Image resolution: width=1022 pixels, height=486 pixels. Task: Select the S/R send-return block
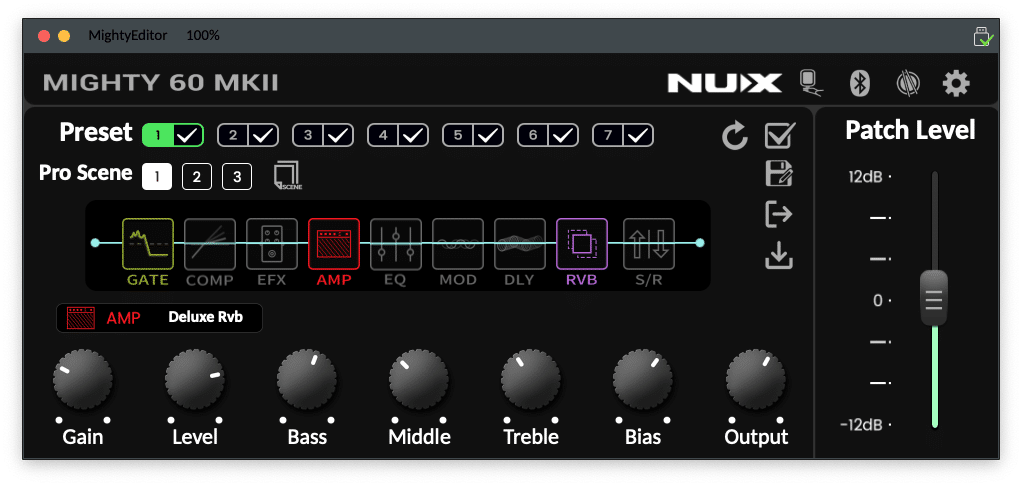coord(648,244)
